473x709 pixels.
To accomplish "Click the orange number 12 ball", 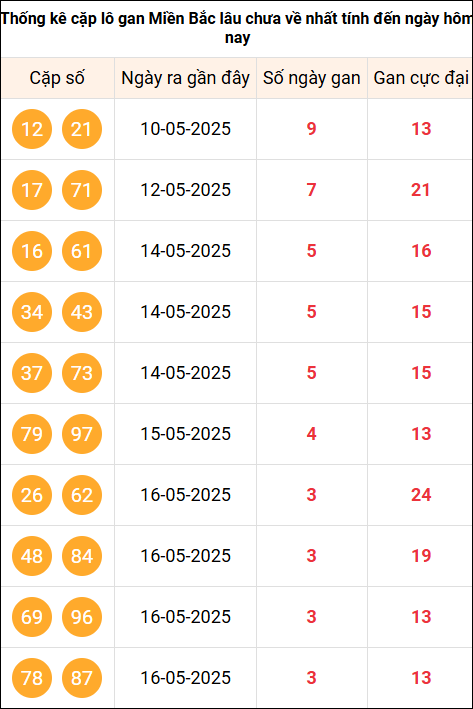I will (x=32, y=129).
